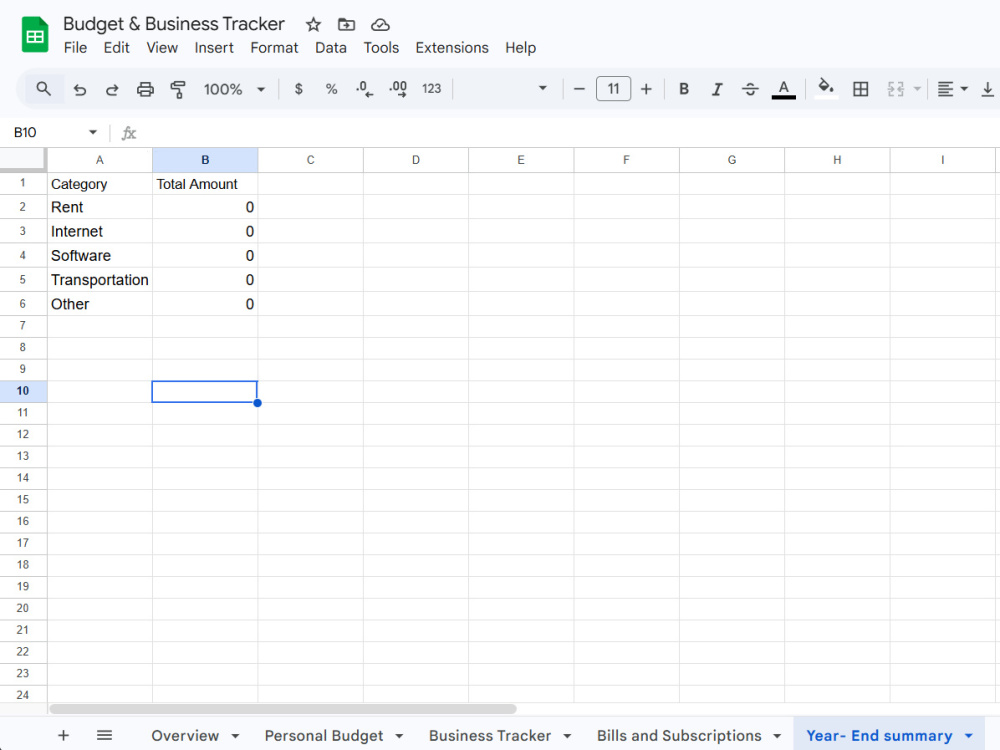Screen dimensions: 1000x750
Task: Open the Edit menu
Action: point(117,48)
